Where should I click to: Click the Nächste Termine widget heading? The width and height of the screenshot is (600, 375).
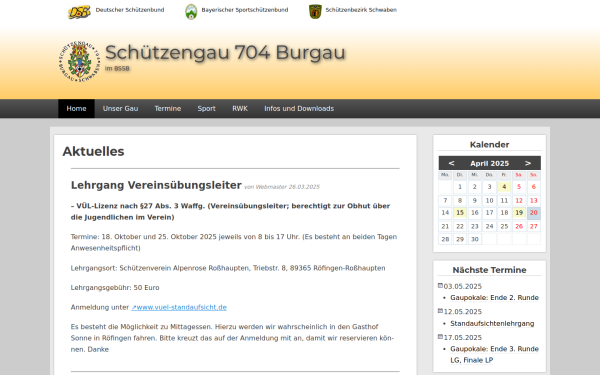pyautogui.click(x=489, y=270)
